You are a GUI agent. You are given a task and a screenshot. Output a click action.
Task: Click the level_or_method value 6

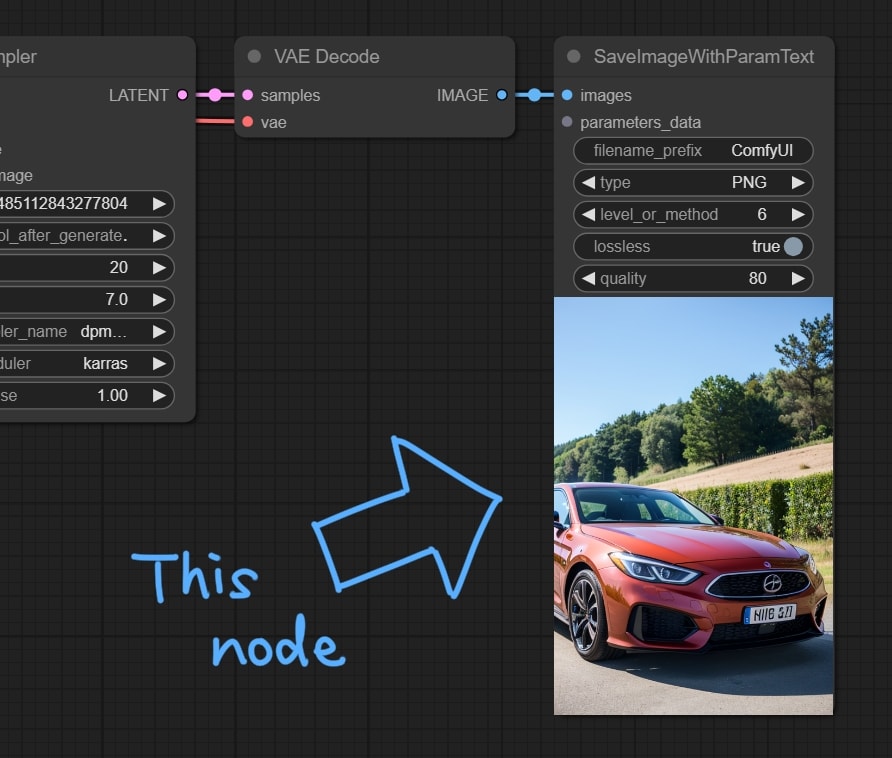(x=762, y=215)
